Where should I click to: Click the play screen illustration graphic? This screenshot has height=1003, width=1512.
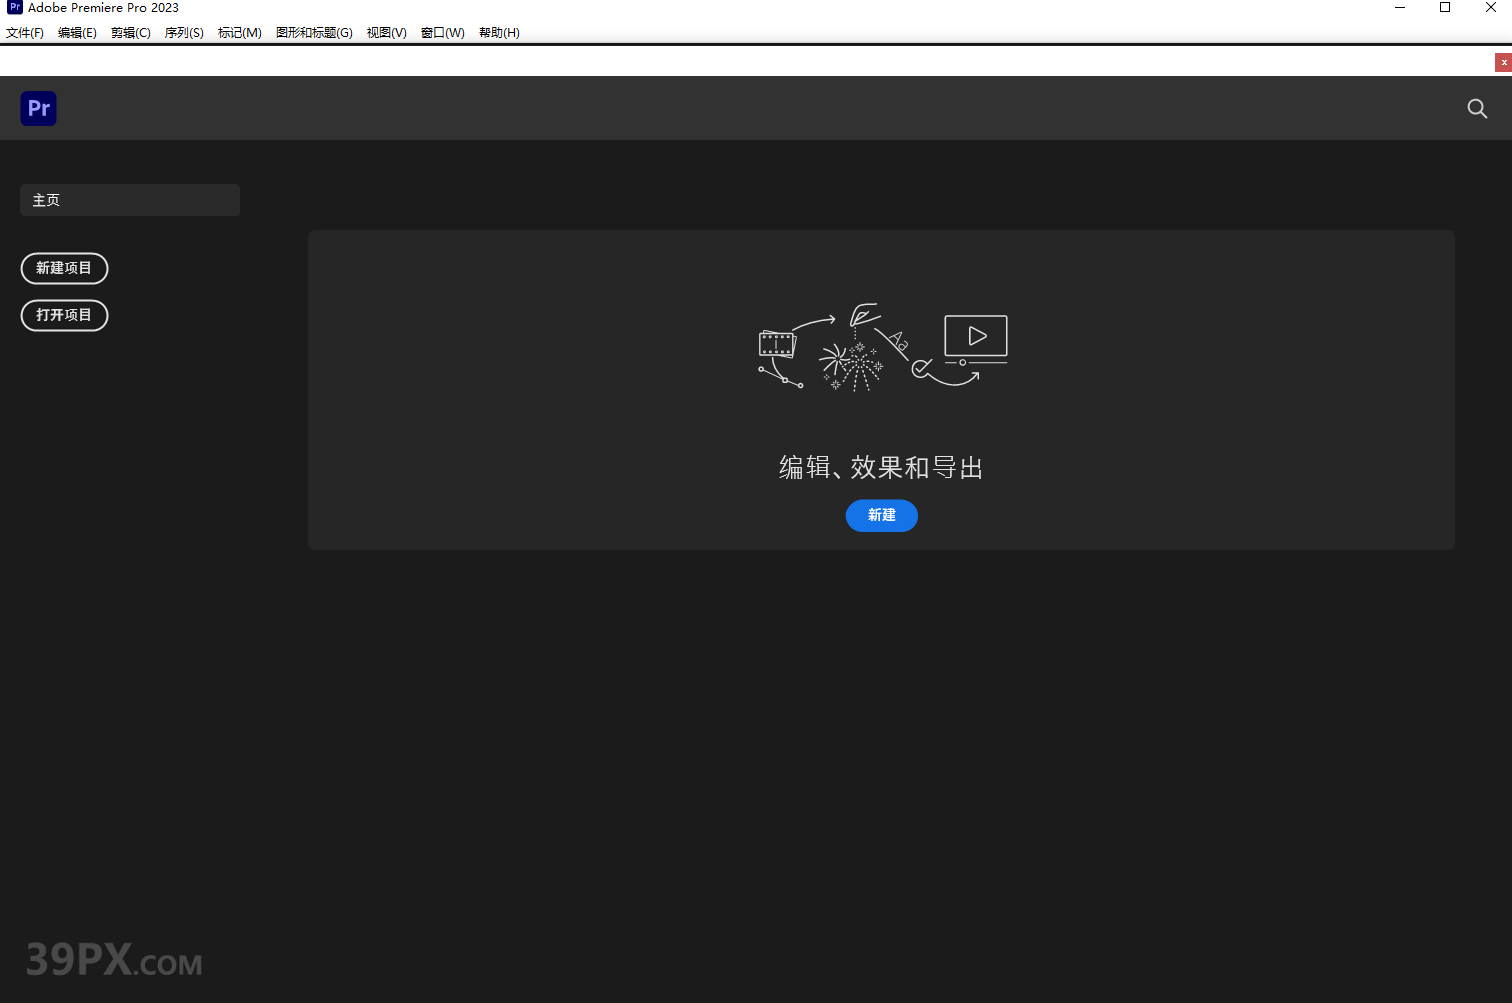click(975, 337)
